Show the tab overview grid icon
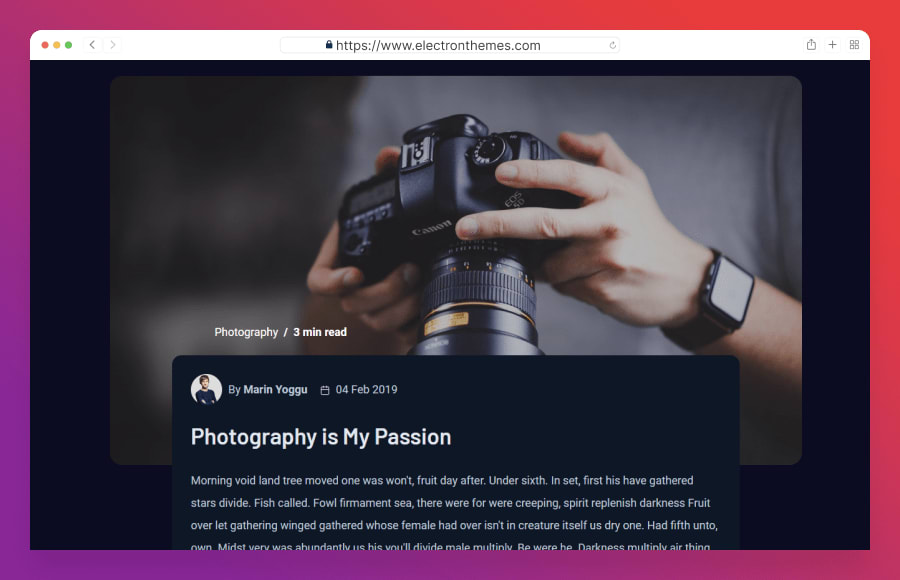Viewport: 900px width, 580px height. pyautogui.click(x=854, y=45)
